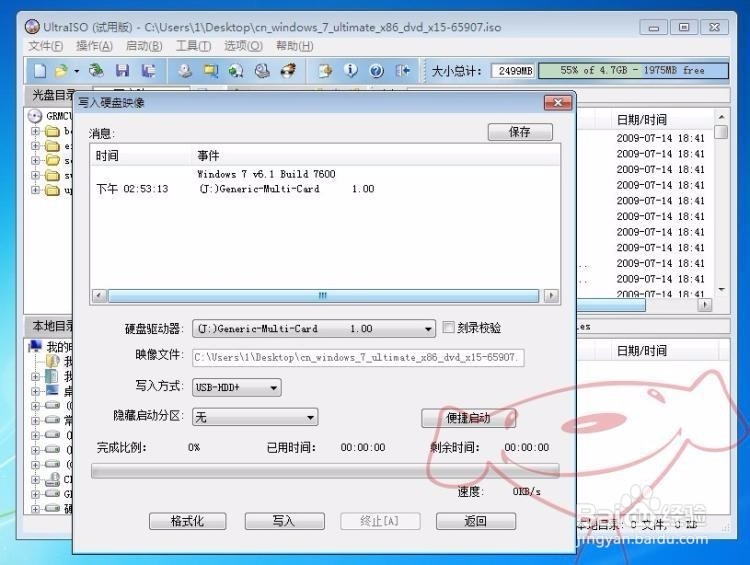Click the disc capacity bar 55% of 4.7GB

[633, 70]
